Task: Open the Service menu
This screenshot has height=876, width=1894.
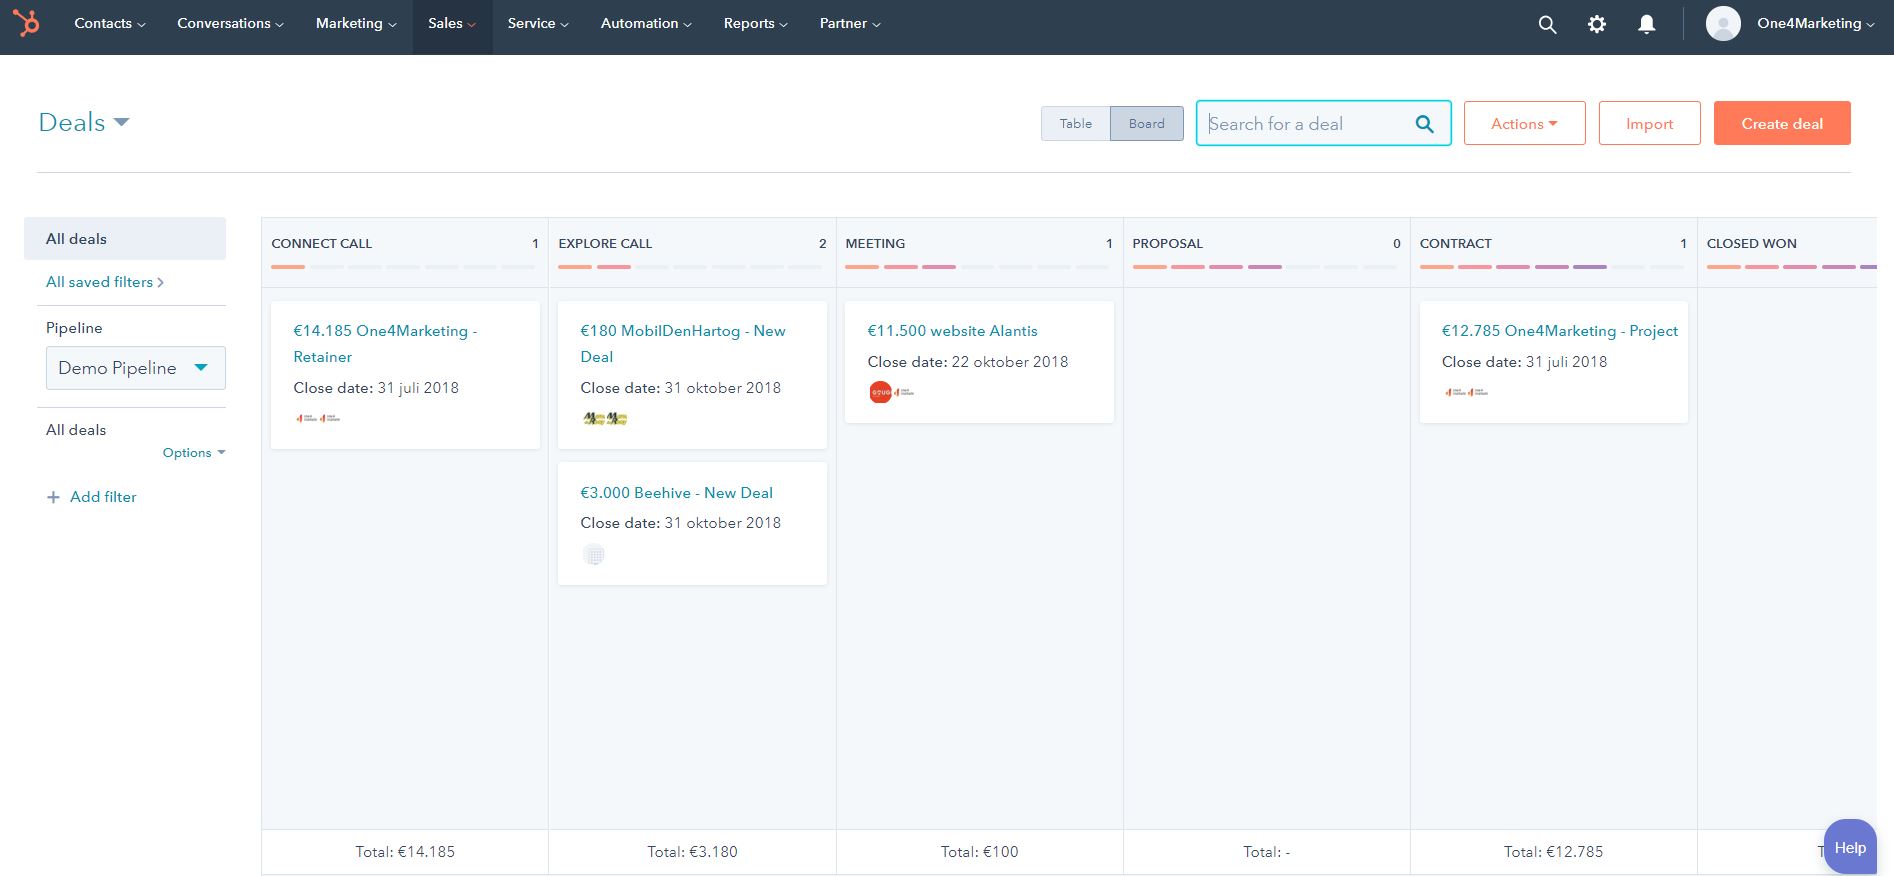Action: click(x=538, y=23)
